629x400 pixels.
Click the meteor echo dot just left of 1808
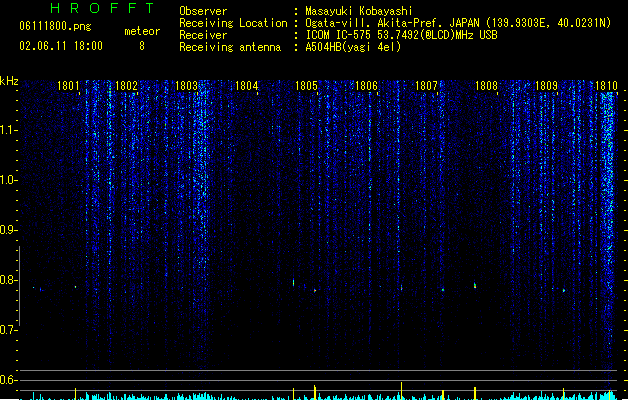pyautogui.click(x=475, y=286)
